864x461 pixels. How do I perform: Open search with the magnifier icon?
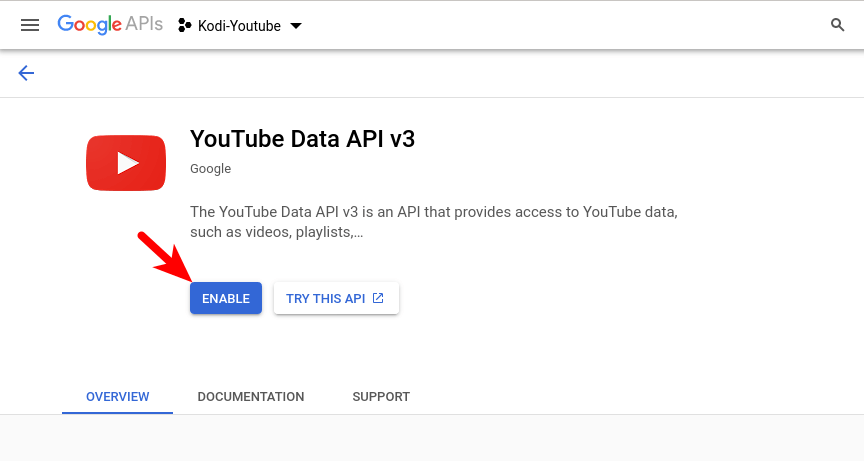click(837, 25)
